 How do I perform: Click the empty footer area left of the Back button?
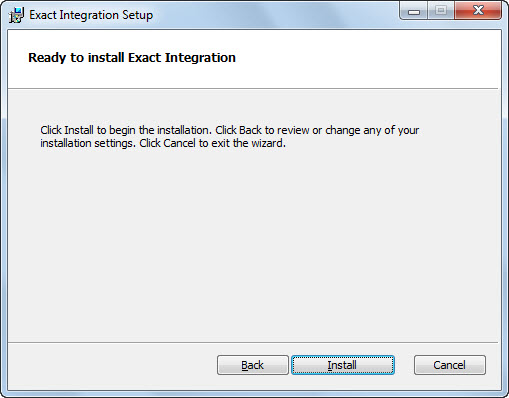tap(112, 365)
